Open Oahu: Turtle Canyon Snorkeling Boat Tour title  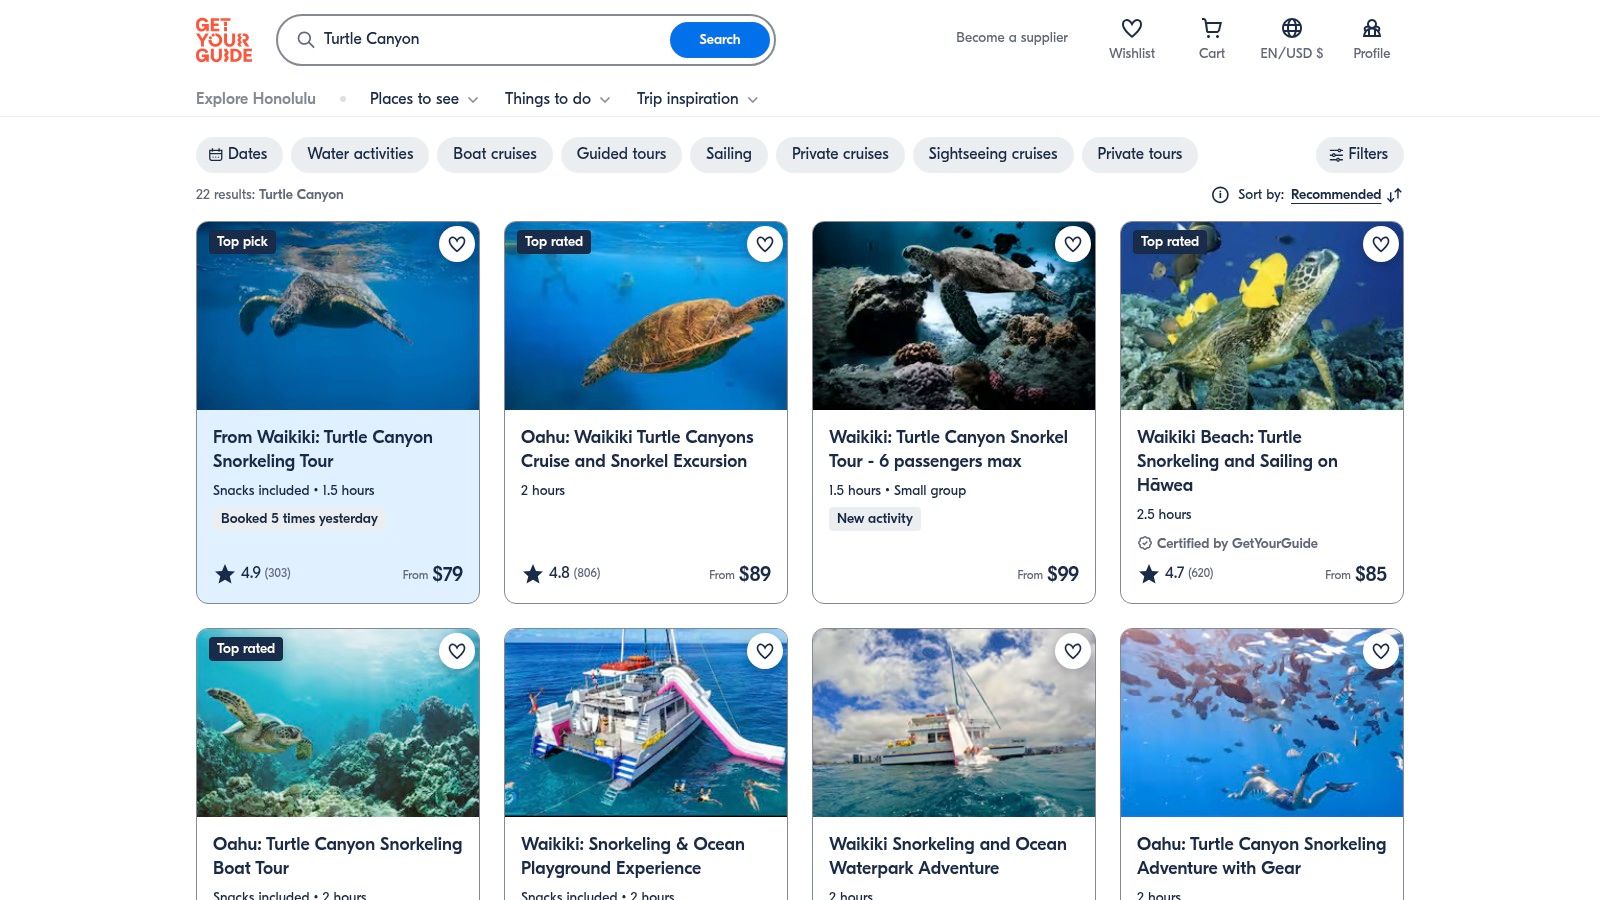click(x=337, y=856)
